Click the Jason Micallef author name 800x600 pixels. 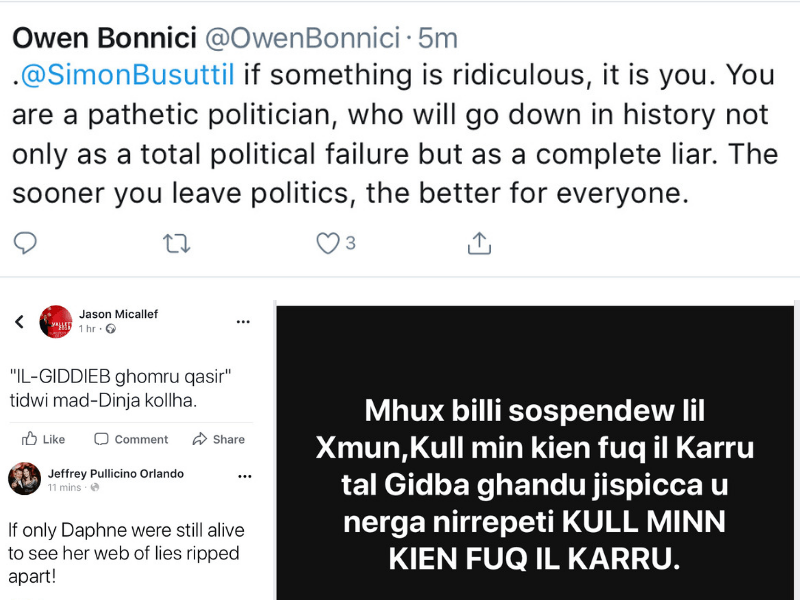[x=118, y=314]
